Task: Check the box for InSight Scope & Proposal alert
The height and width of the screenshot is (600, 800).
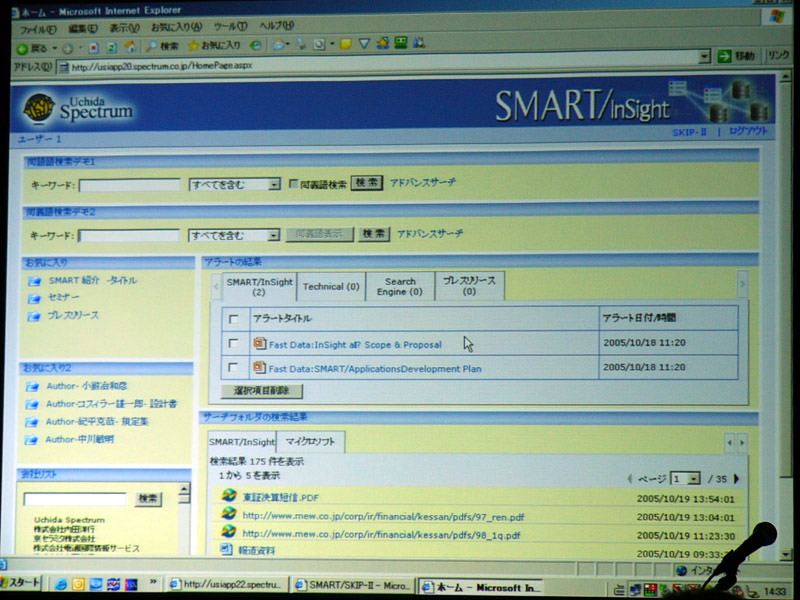Action: tap(233, 343)
